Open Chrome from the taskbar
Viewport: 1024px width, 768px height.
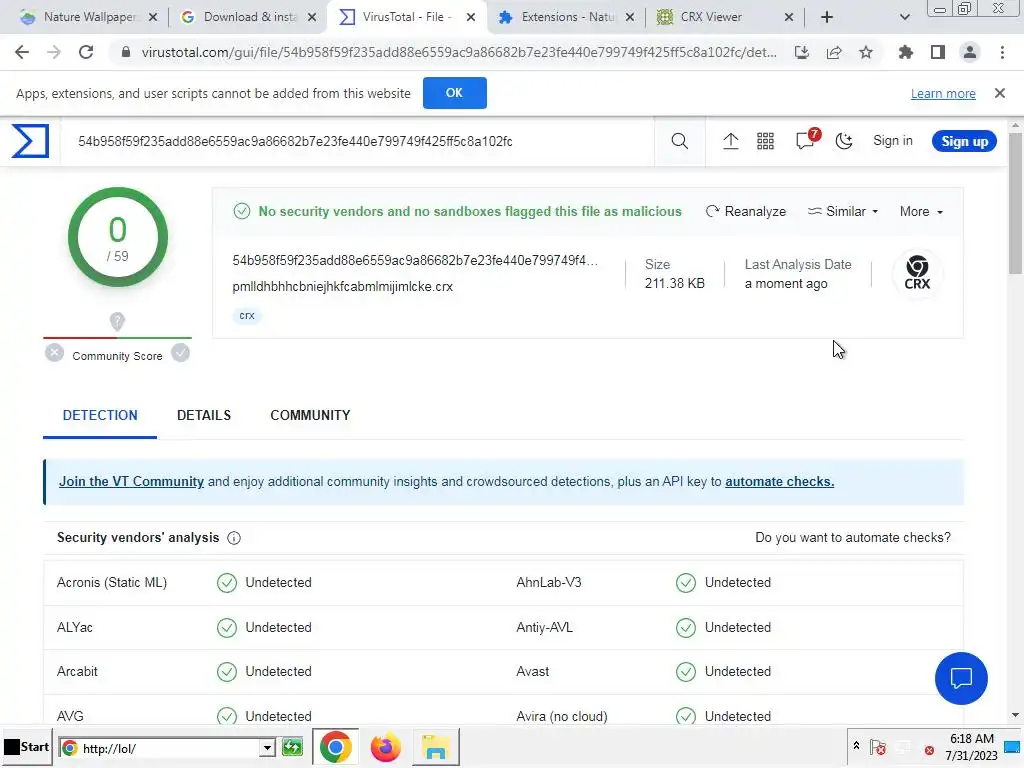[335, 747]
